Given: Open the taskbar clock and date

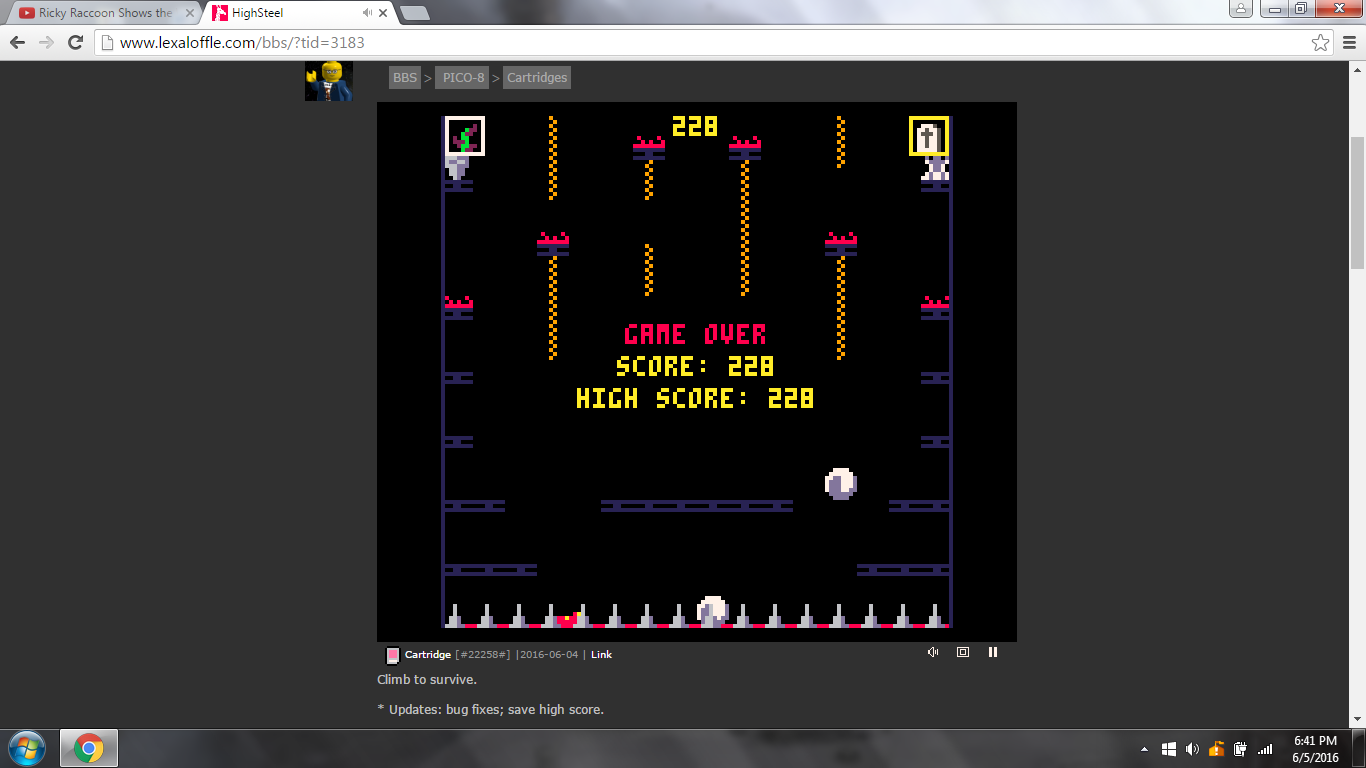Looking at the screenshot, I should click(x=1315, y=749).
